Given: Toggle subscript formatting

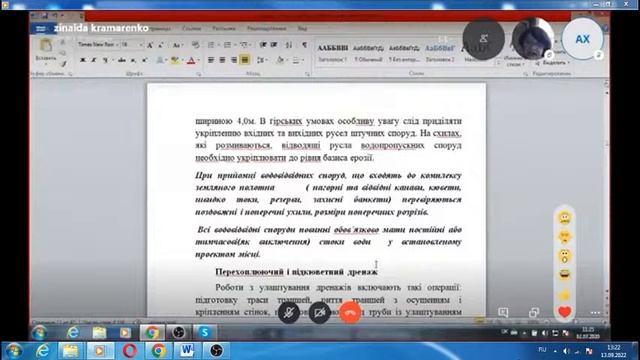Looking at the screenshot, I should (133, 60).
